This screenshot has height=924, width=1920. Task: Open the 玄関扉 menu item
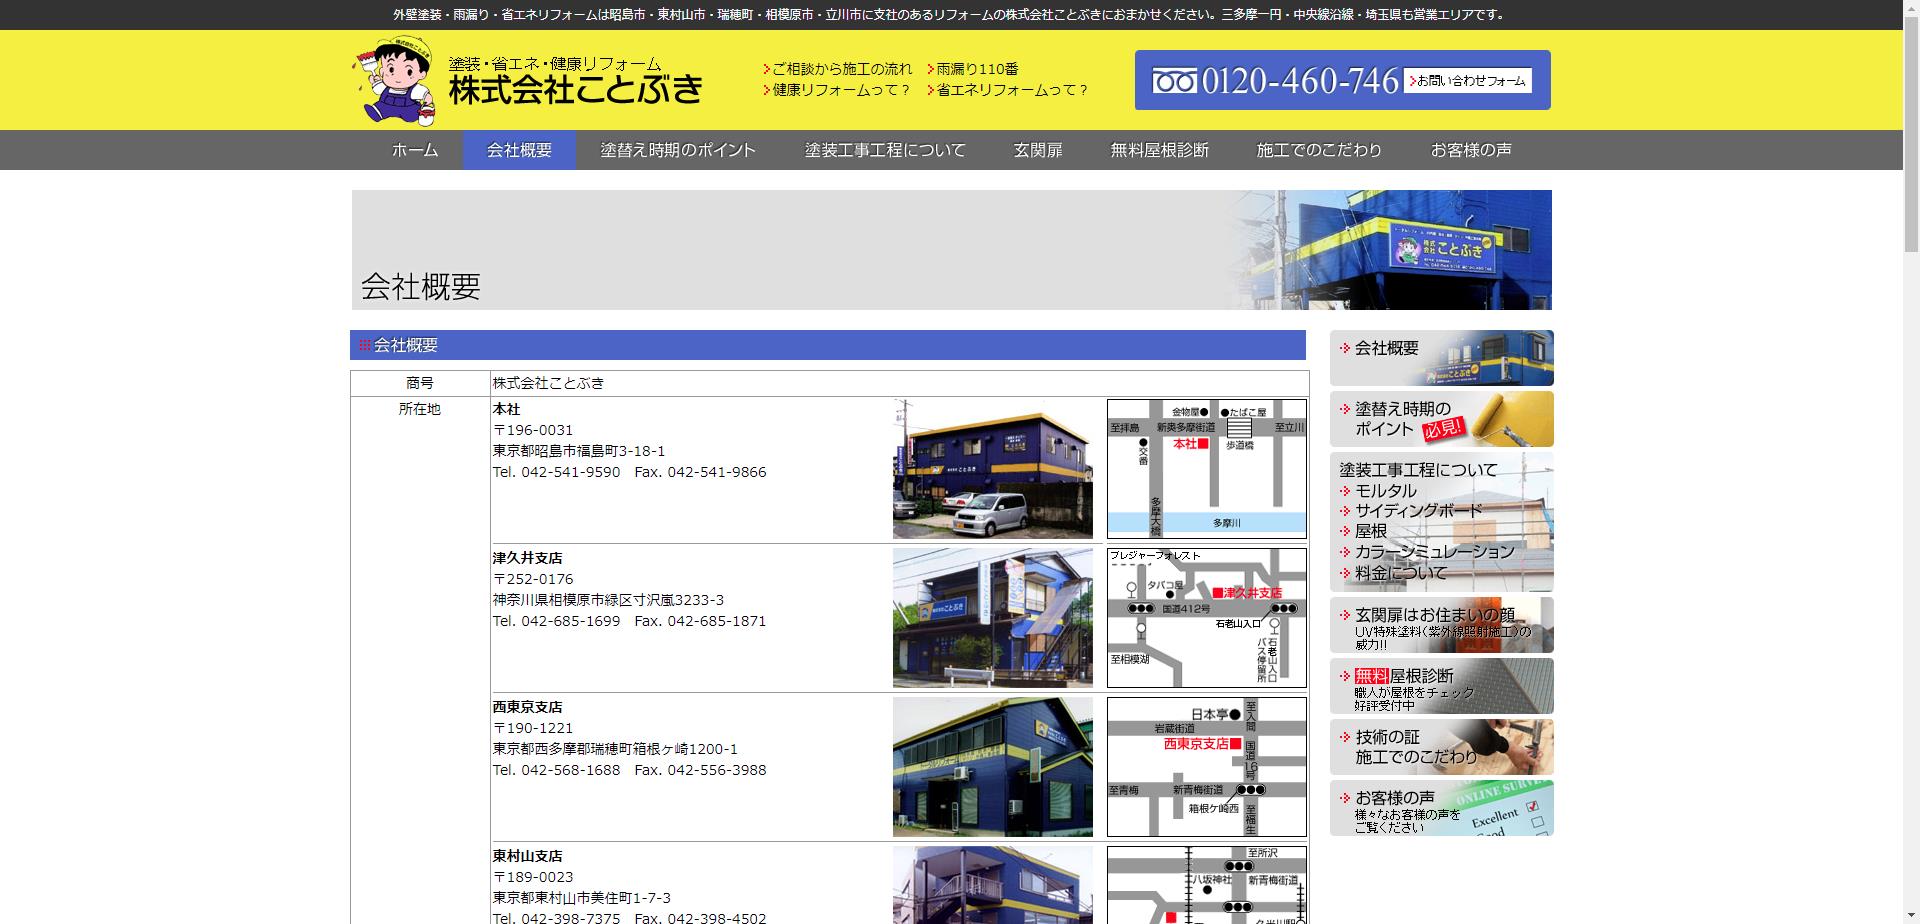coord(1037,150)
